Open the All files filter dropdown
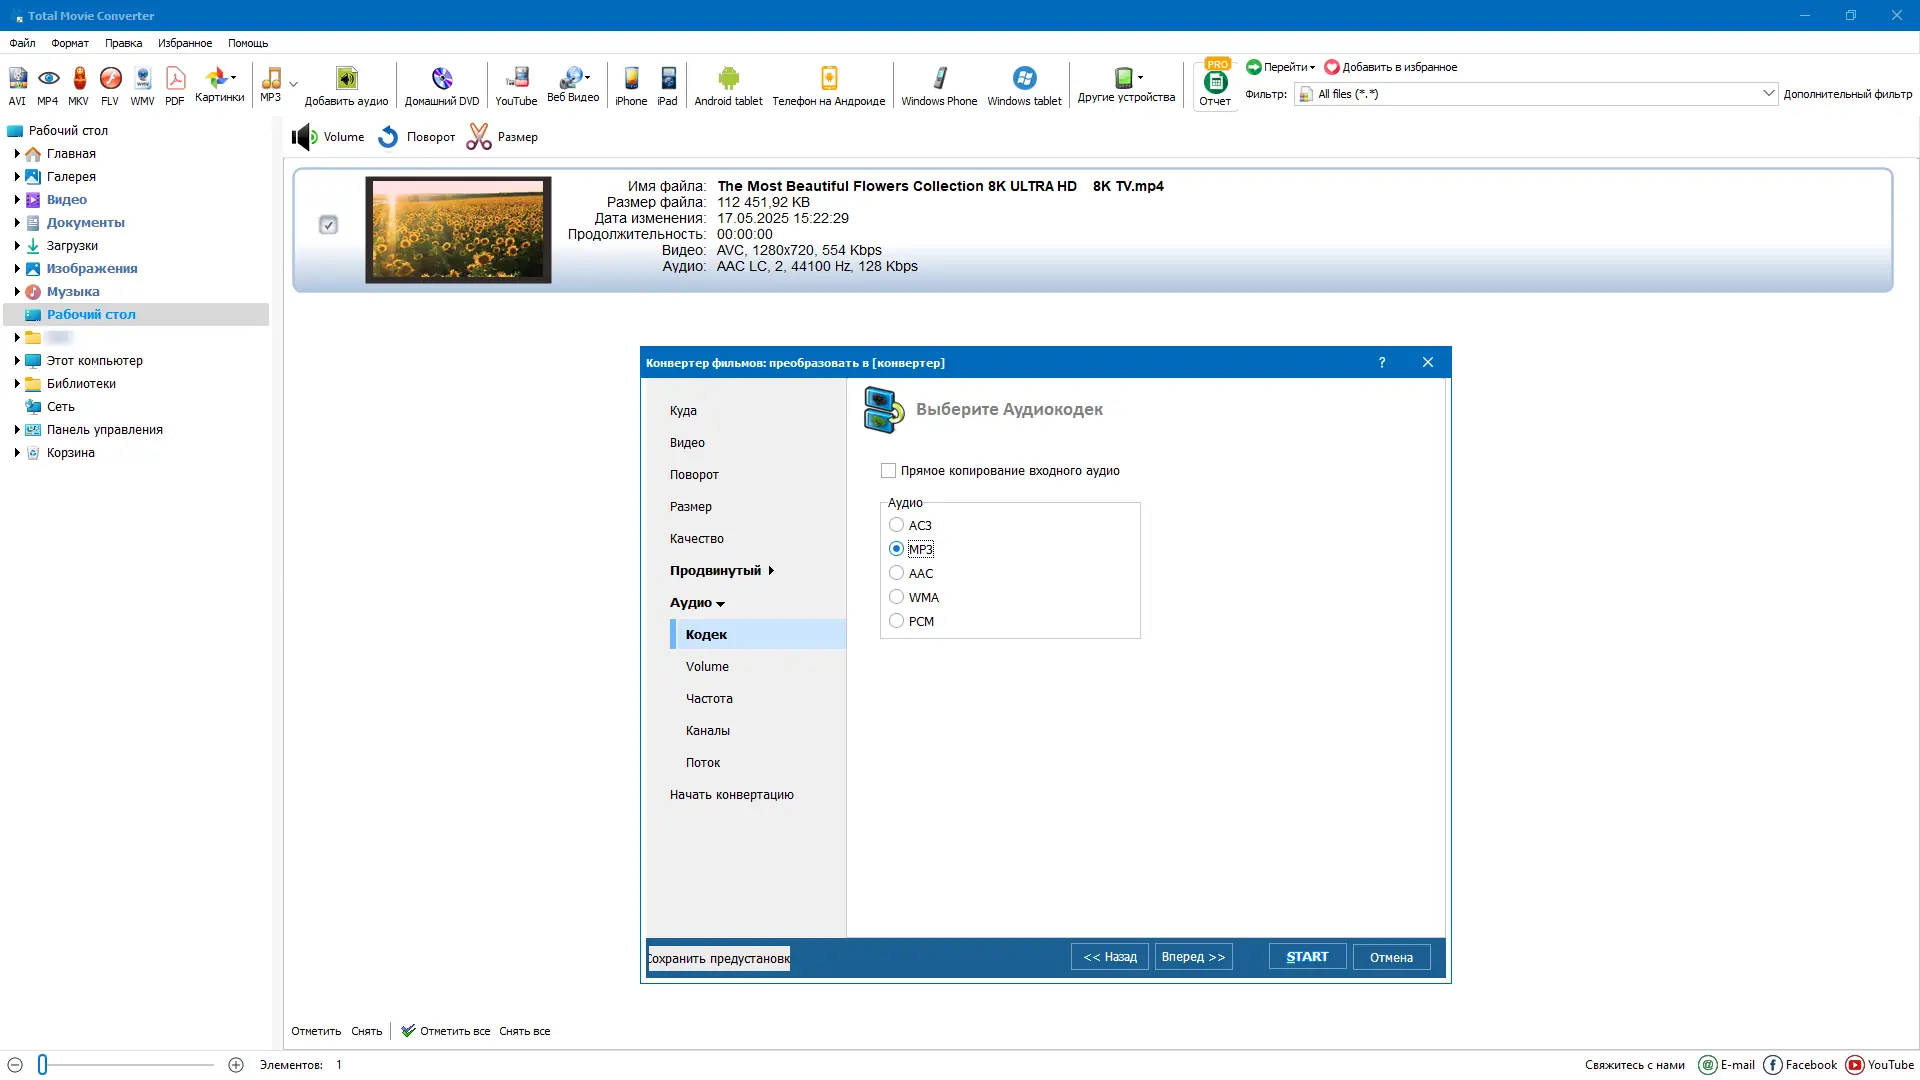Screen dimensions: 1920x1080 click(x=1767, y=94)
